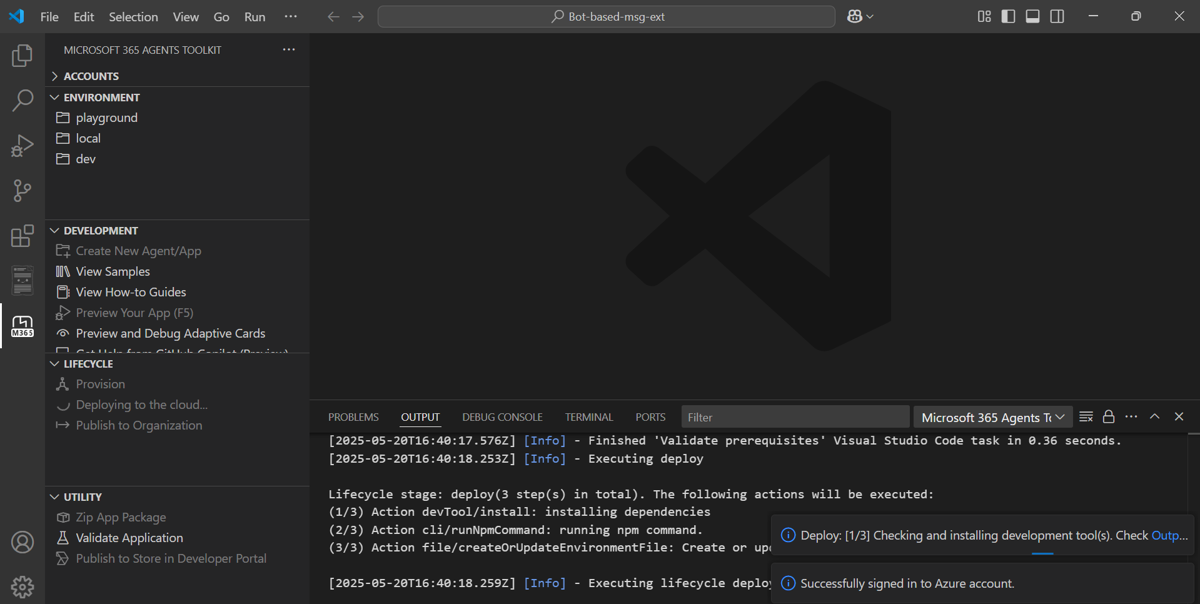Open Source Control view
The width and height of the screenshot is (1200, 604).
pos(22,190)
